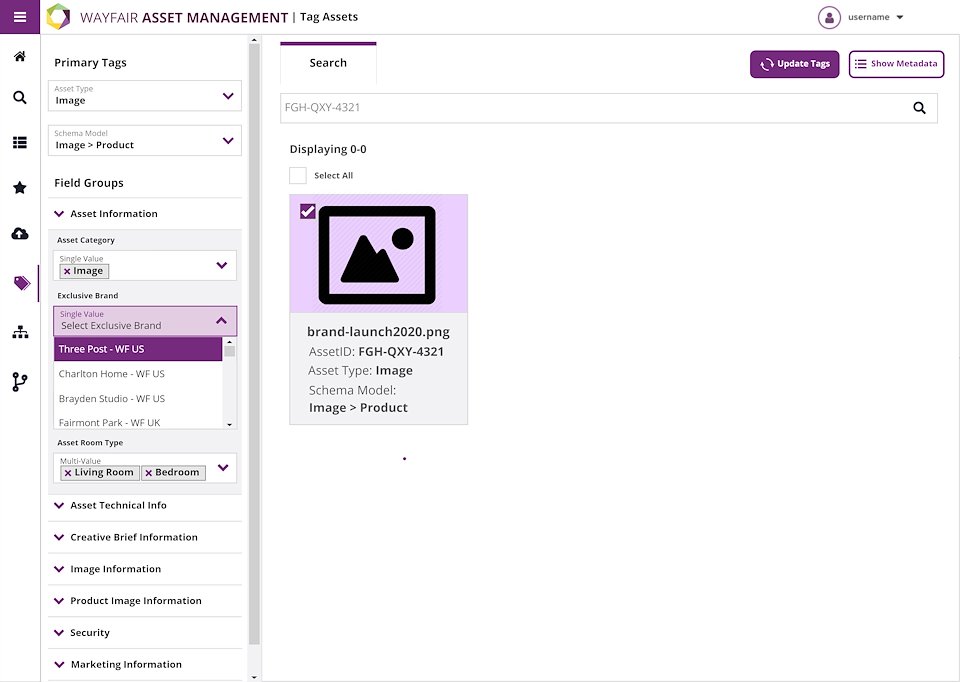Image resolution: width=960 pixels, height=682 pixels.
Task: Check the Select All checkbox
Action: tap(298, 176)
